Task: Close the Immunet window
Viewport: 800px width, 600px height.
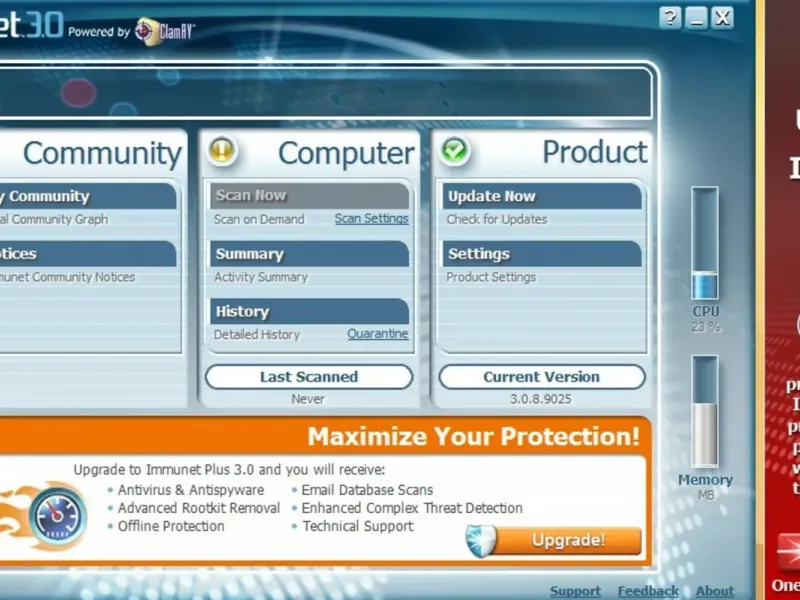Action: tap(722, 18)
